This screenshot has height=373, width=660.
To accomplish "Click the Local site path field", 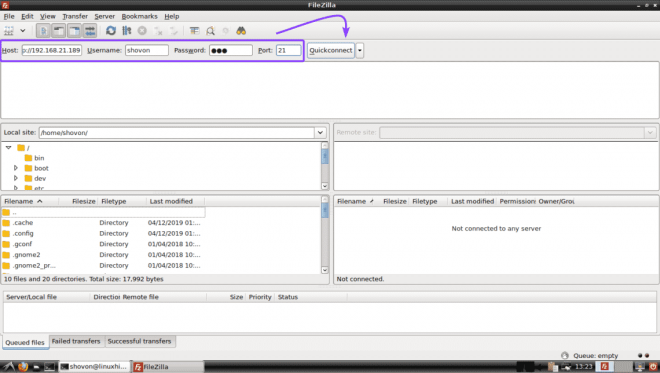I will pyautogui.click(x=177, y=133).
